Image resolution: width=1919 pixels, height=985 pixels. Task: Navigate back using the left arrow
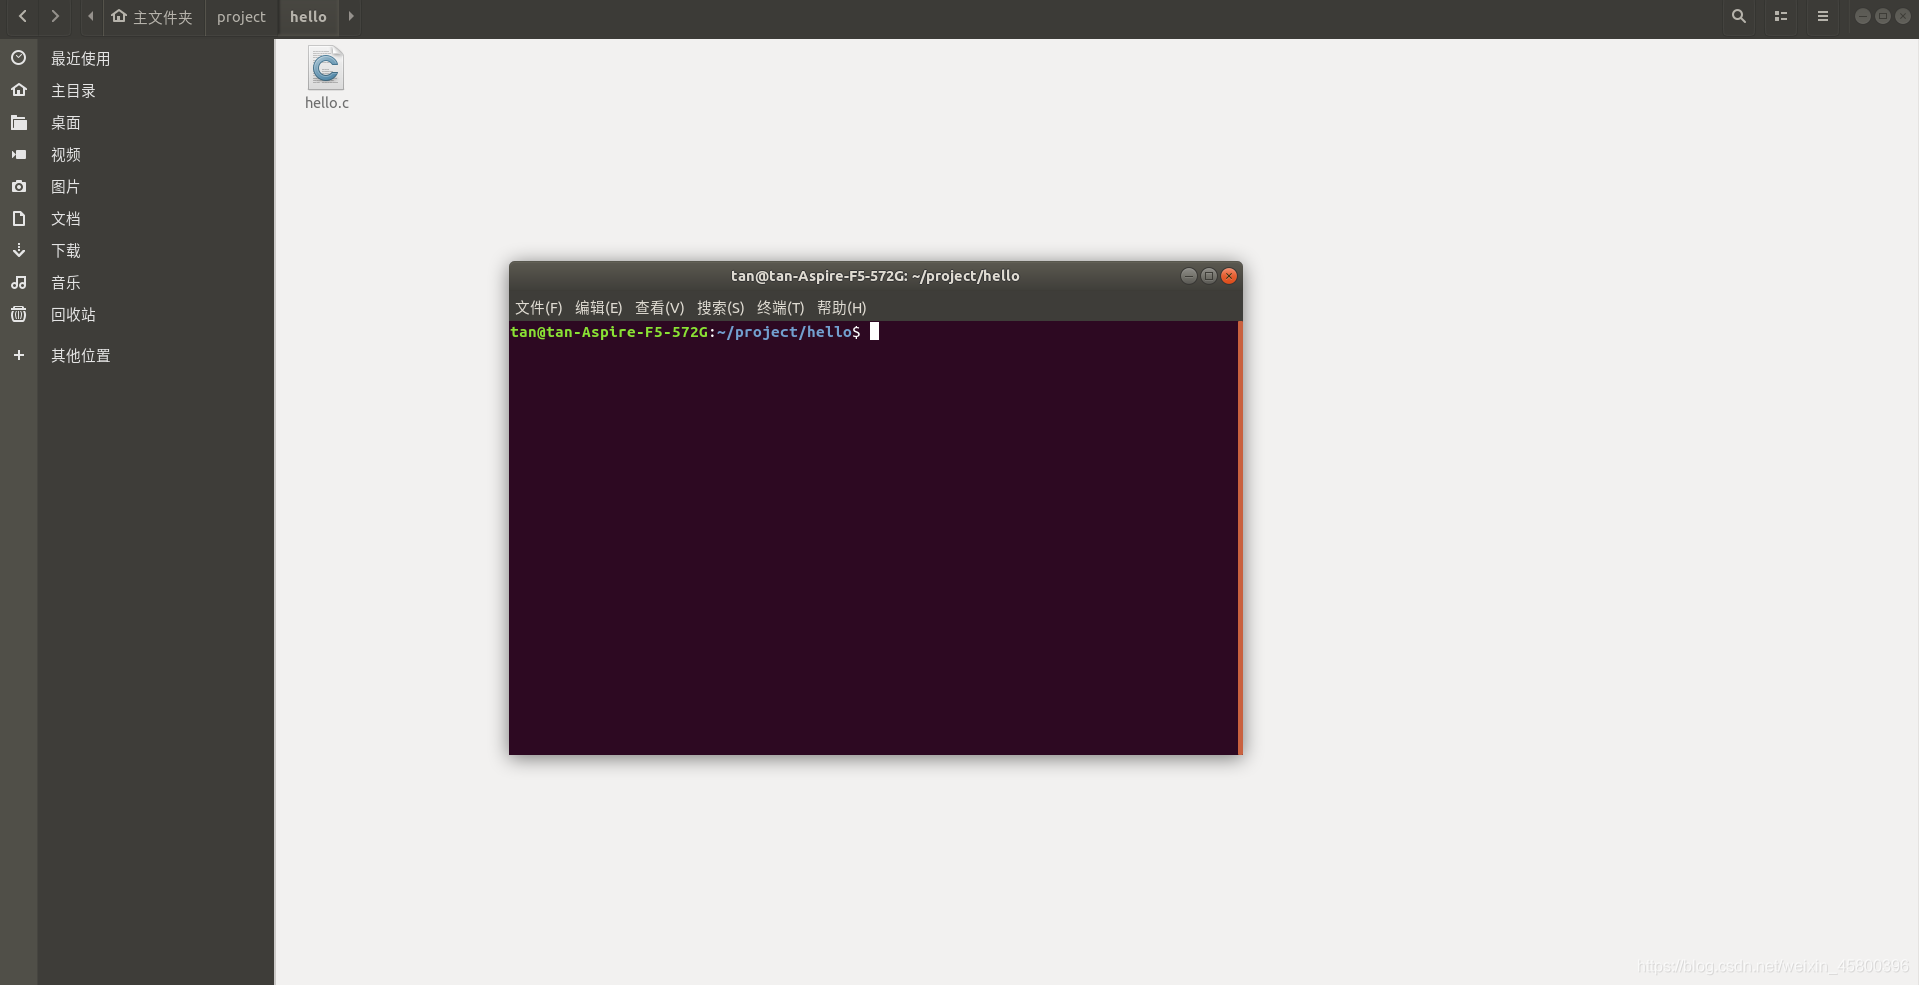tap(22, 16)
